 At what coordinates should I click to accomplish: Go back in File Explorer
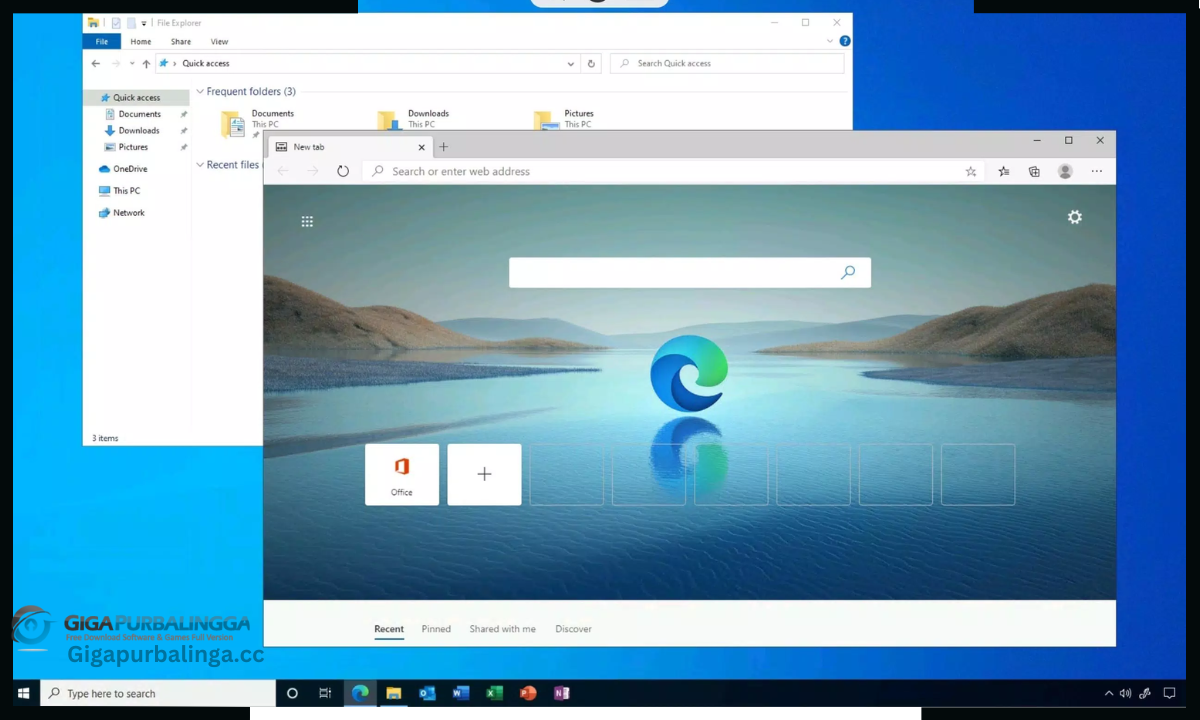point(96,64)
